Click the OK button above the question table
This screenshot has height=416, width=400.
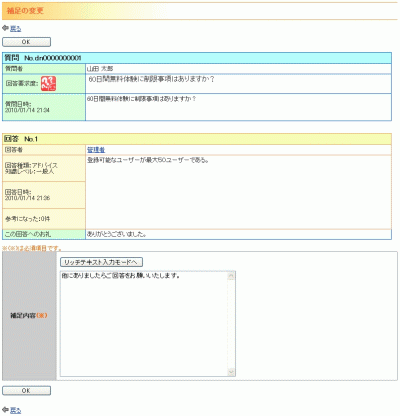pyautogui.click(x=26, y=42)
